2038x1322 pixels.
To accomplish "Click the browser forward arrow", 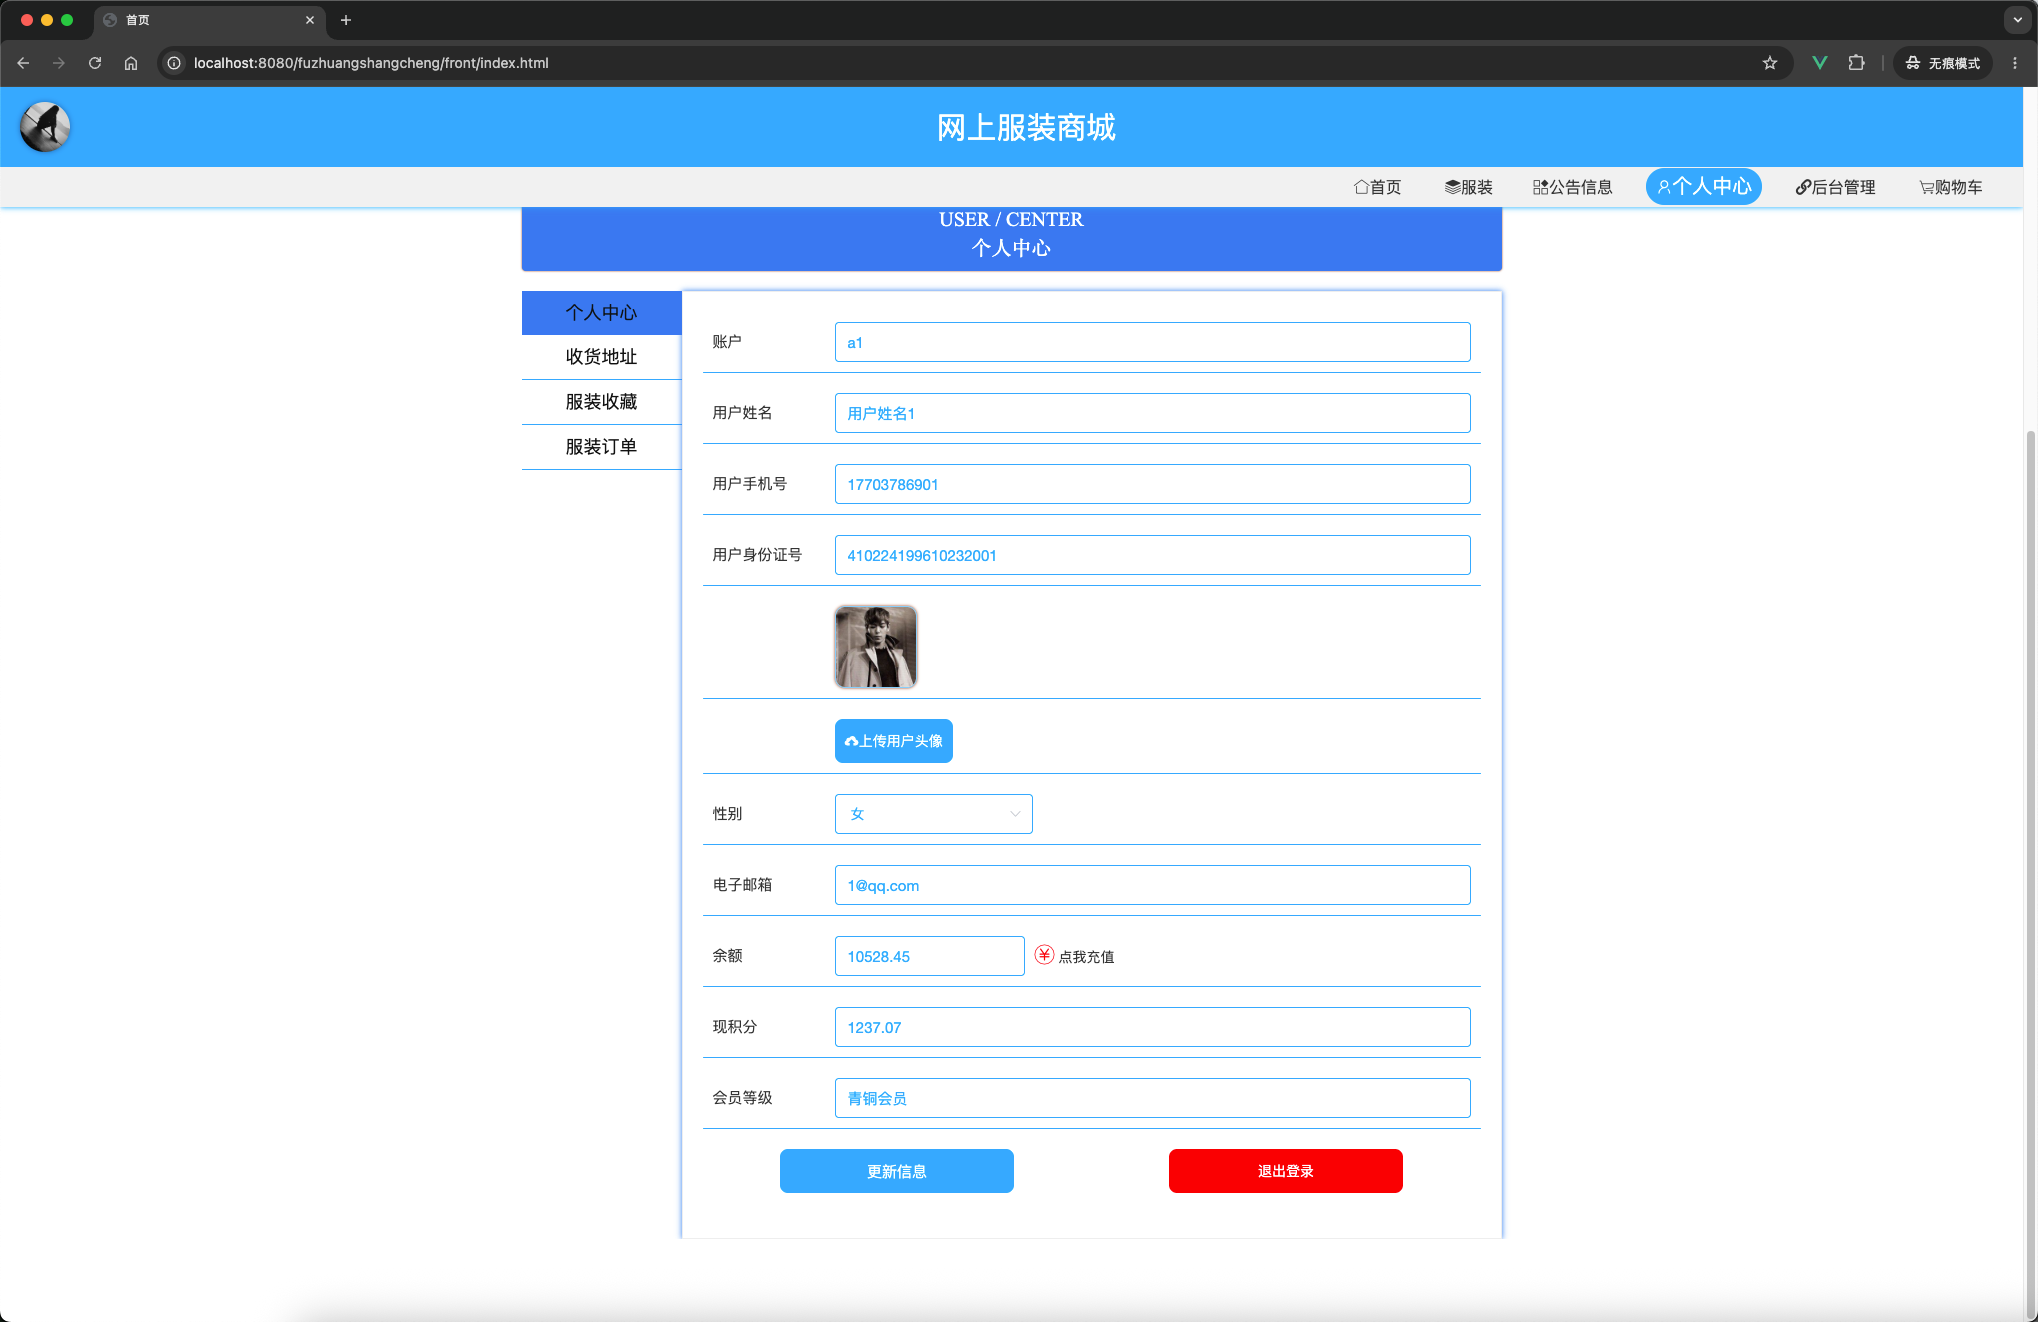I will coord(59,63).
